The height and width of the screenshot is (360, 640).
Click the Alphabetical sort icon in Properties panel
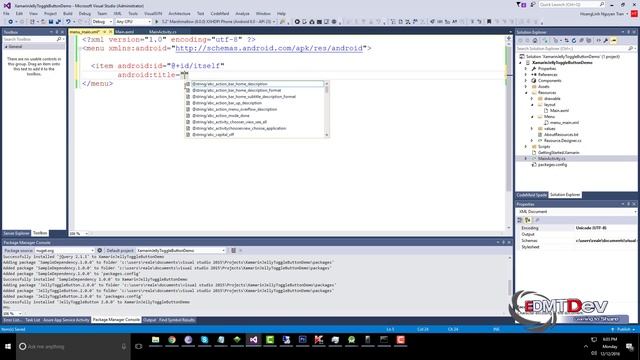point(528,220)
